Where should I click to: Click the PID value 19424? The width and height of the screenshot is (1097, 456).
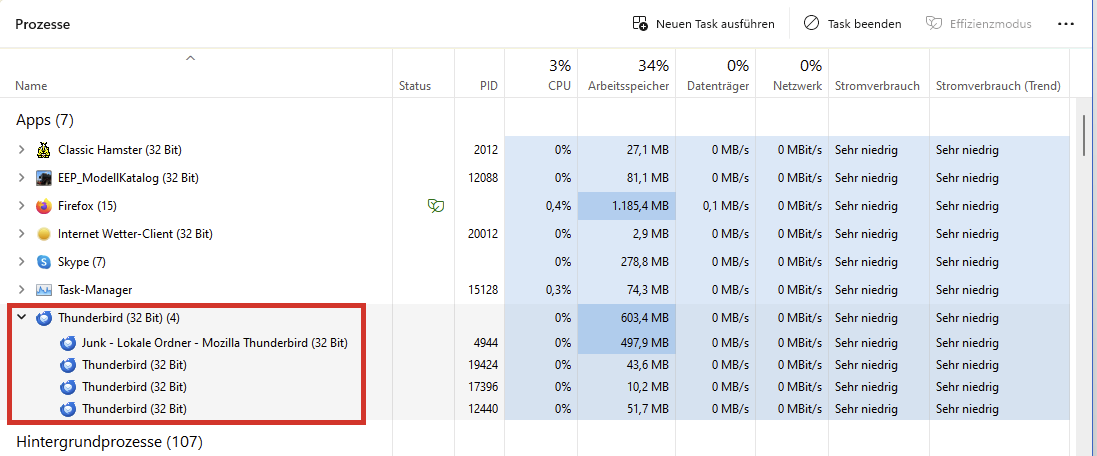[483, 364]
